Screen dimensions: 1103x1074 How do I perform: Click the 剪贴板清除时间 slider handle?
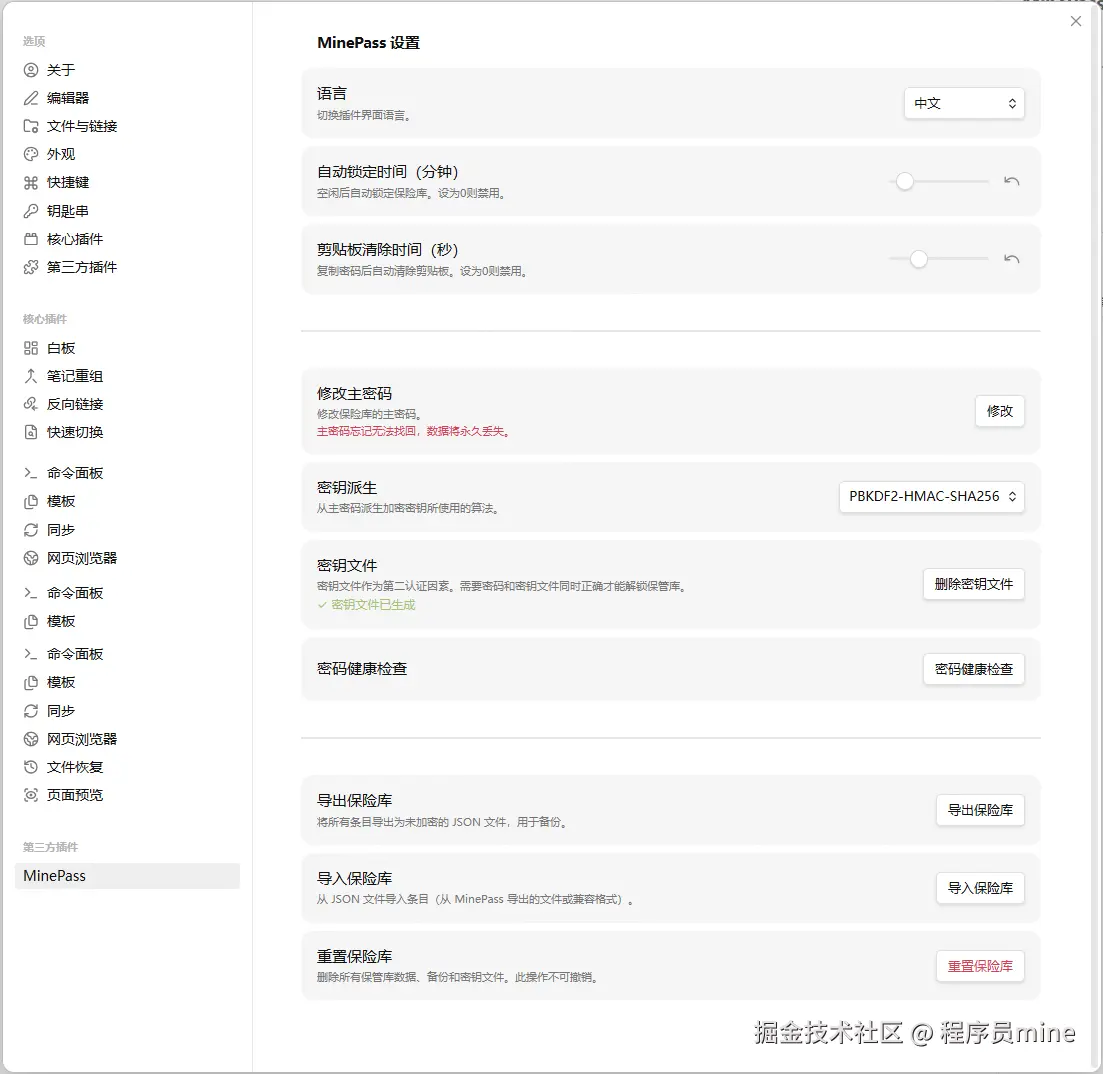[919, 259]
